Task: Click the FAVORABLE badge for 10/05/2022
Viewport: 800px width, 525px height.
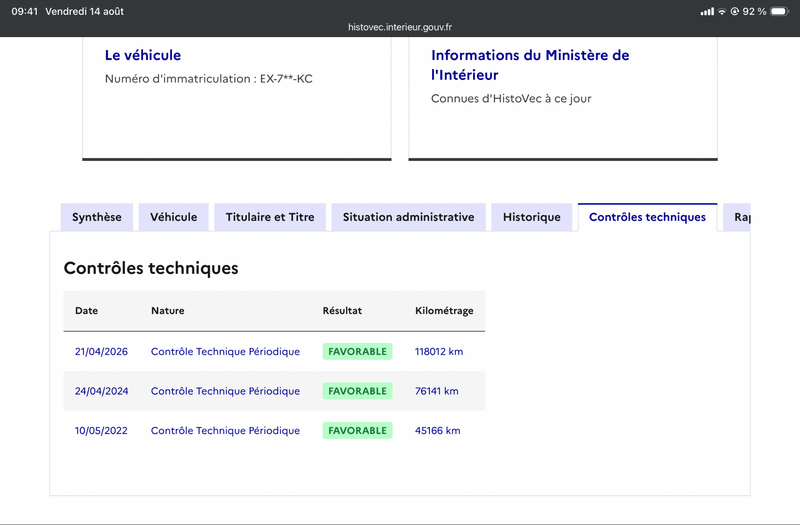Action: [x=358, y=431]
